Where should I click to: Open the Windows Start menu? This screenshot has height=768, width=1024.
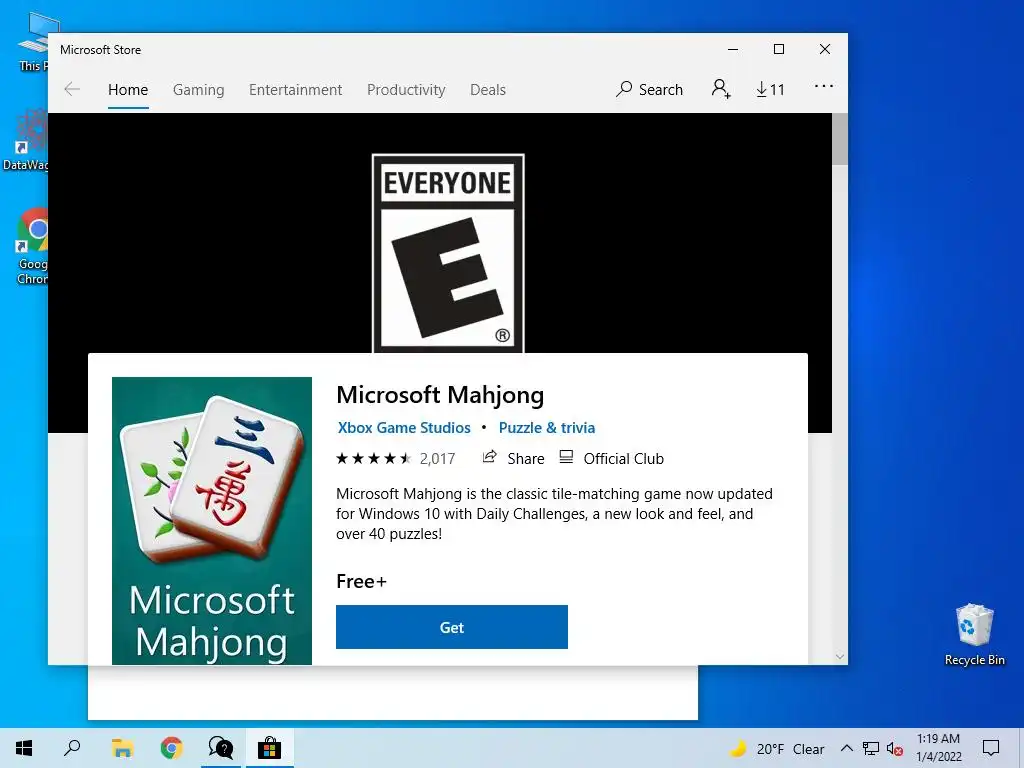tap(24, 748)
